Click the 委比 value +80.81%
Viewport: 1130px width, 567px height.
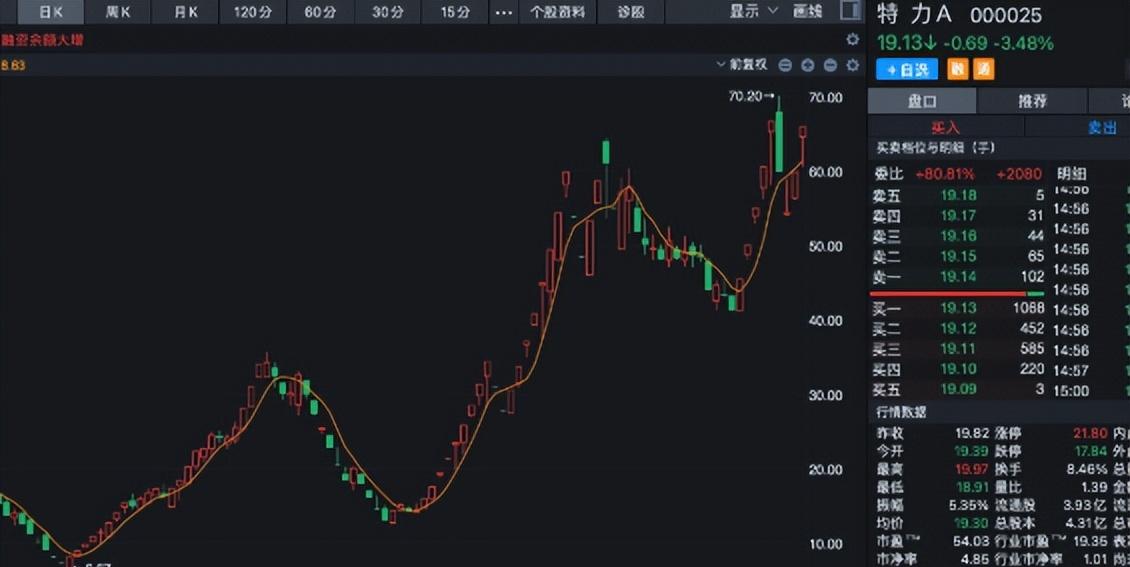coord(945,174)
